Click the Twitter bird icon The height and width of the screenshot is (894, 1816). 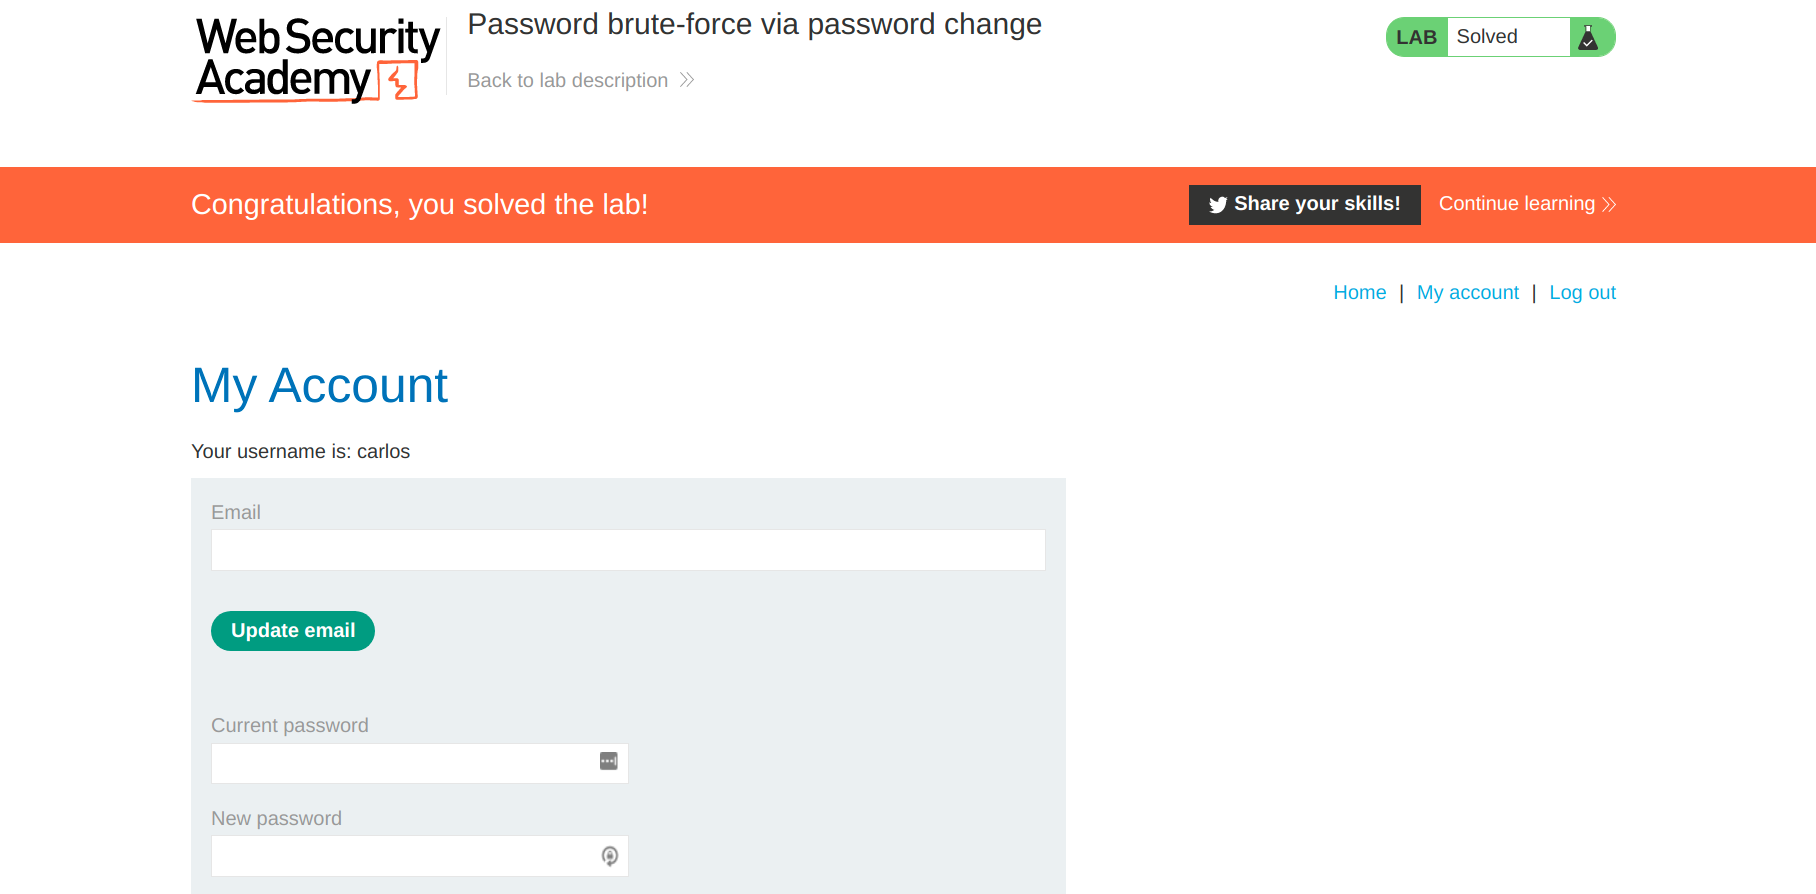pos(1217,205)
